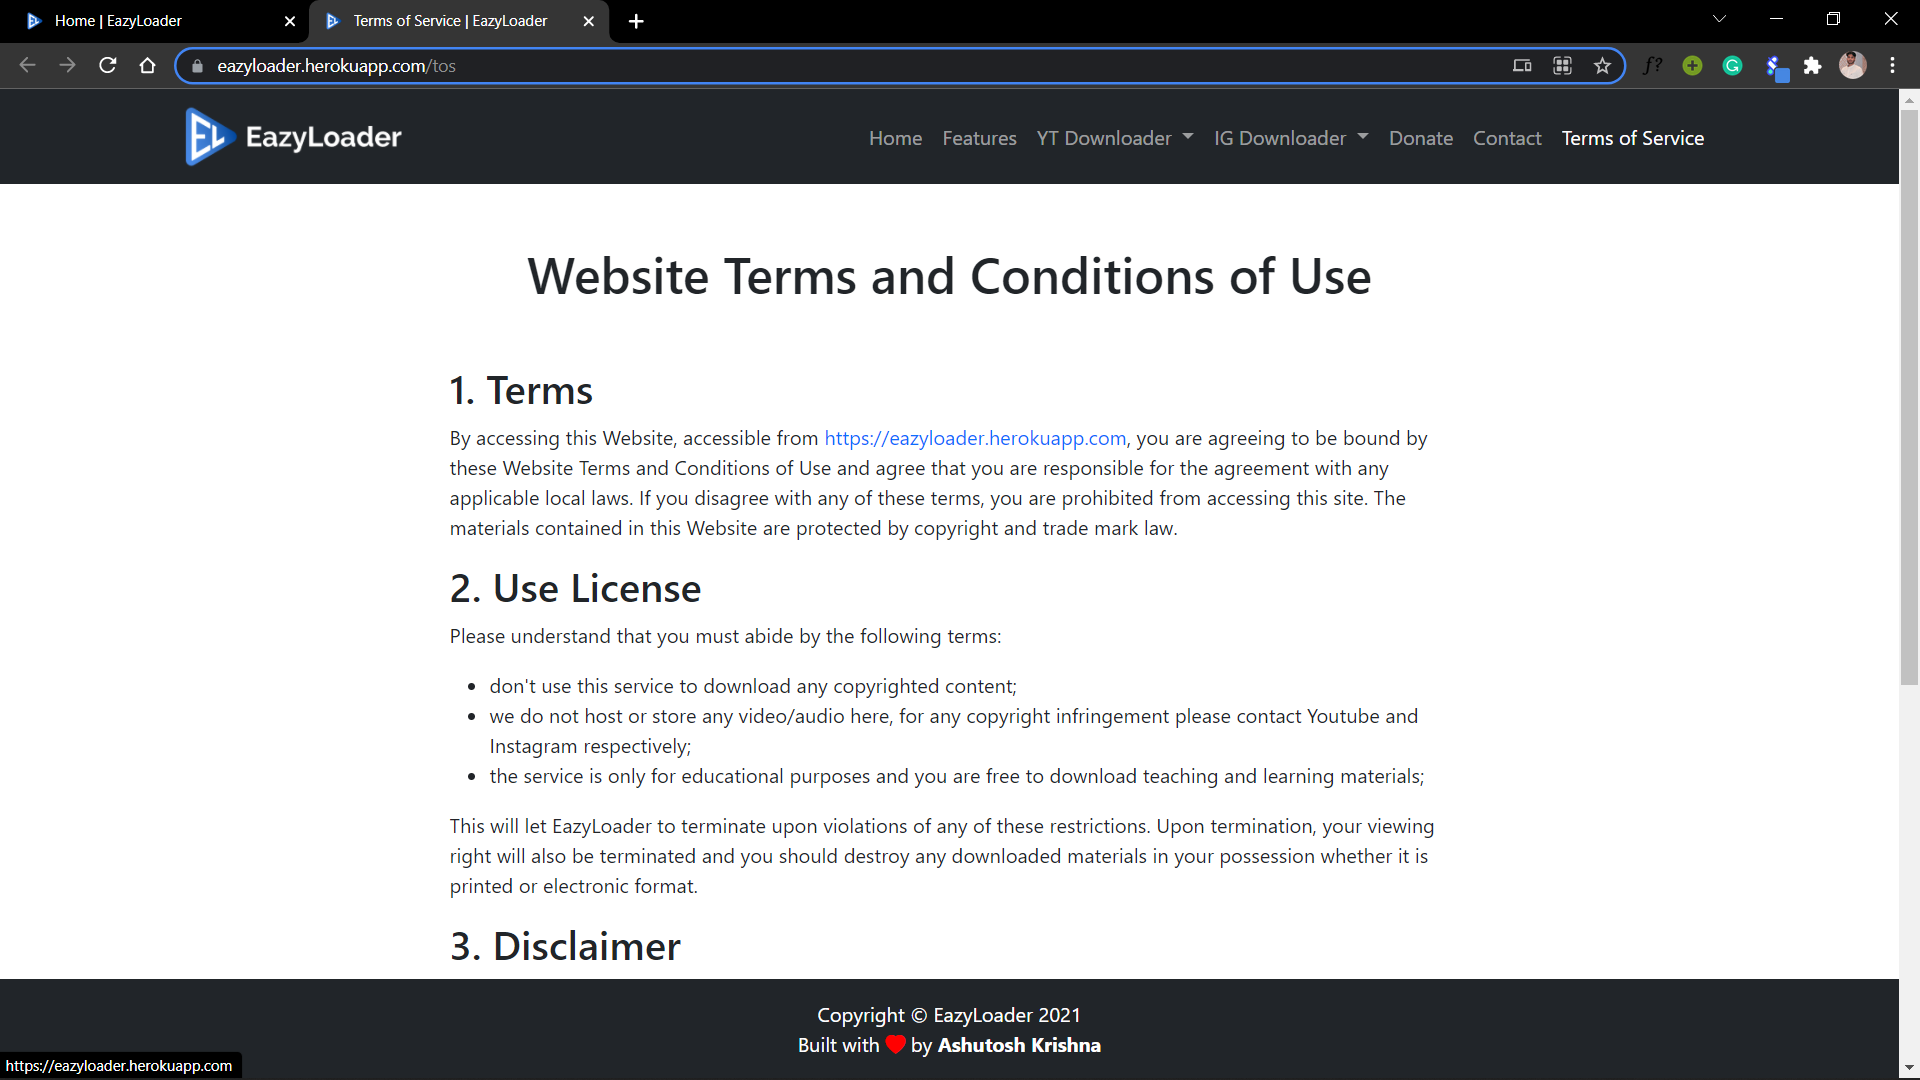Open Chrome's three-dot menu
This screenshot has height=1080, width=1920.
(1893, 65)
